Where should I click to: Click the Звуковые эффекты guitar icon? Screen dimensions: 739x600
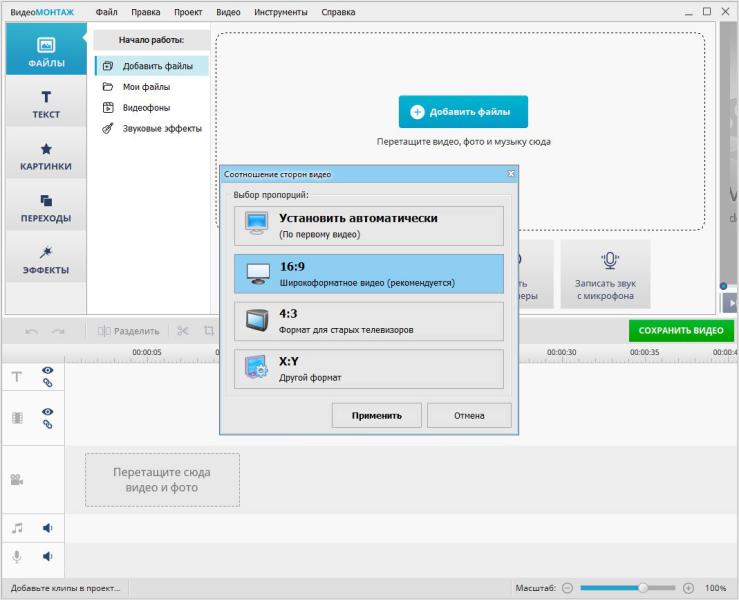click(x=108, y=128)
